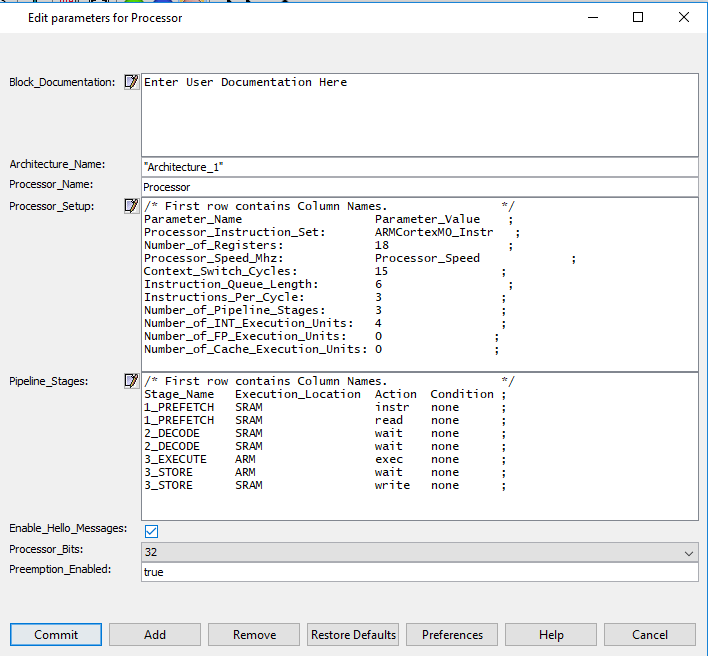This screenshot has height=656, width=708.
Task: Click the Block_Documentation edit icon
Action: [x=131, y=82]
